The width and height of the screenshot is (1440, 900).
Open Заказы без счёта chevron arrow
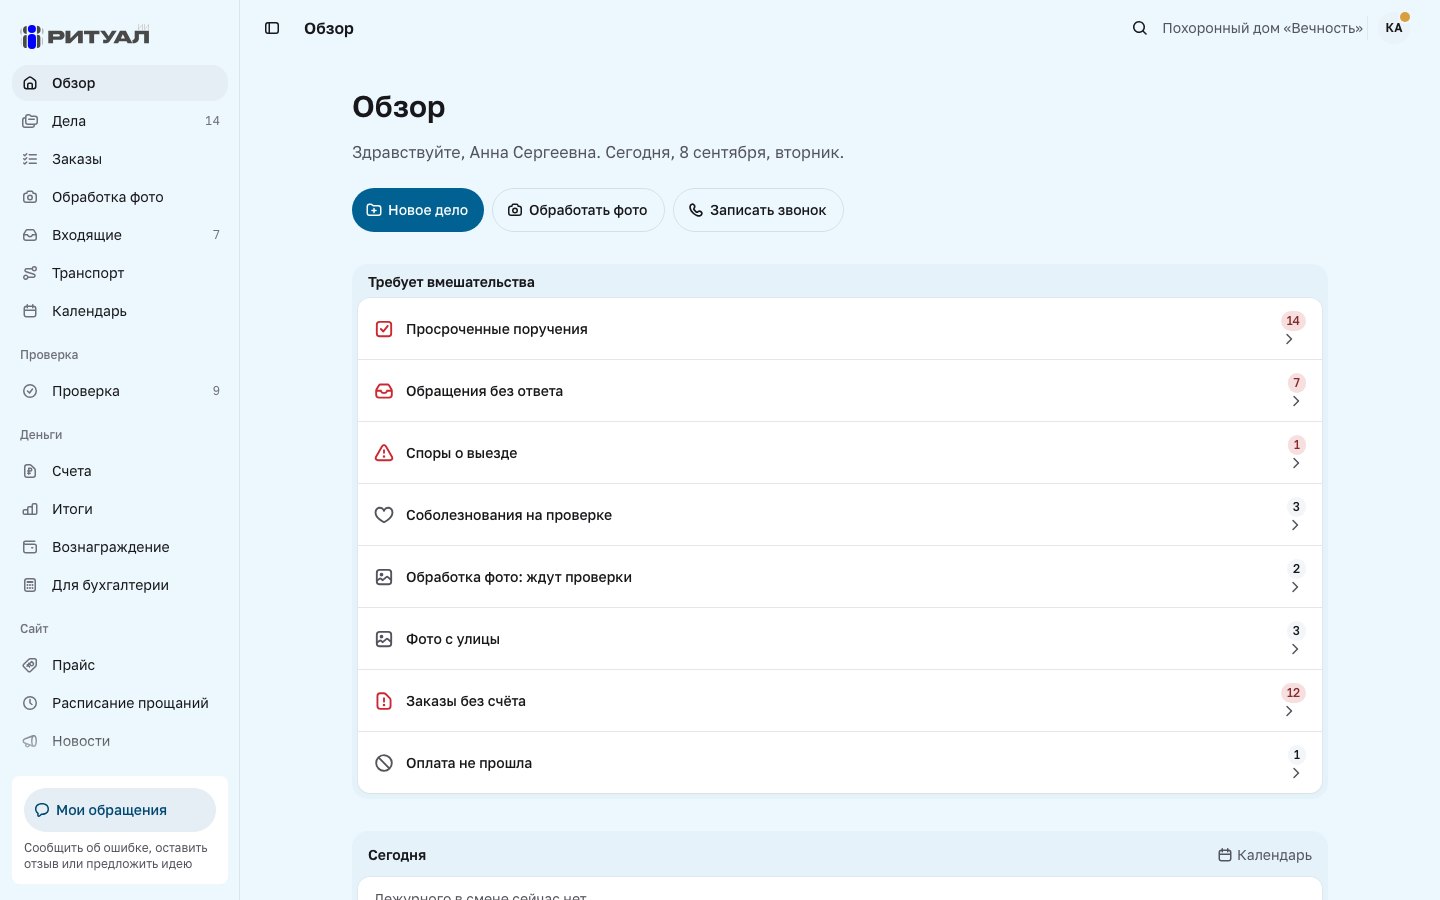(1289, 711)
